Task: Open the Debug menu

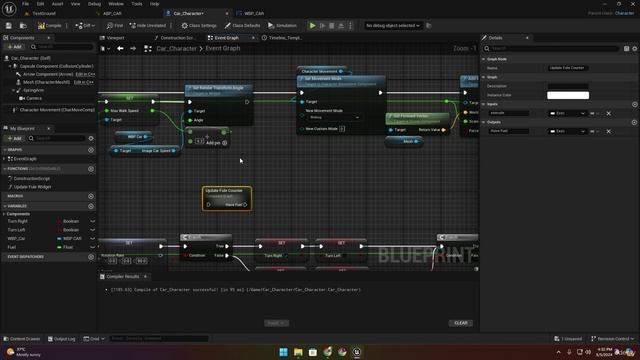Action: (x=94, y=4)
